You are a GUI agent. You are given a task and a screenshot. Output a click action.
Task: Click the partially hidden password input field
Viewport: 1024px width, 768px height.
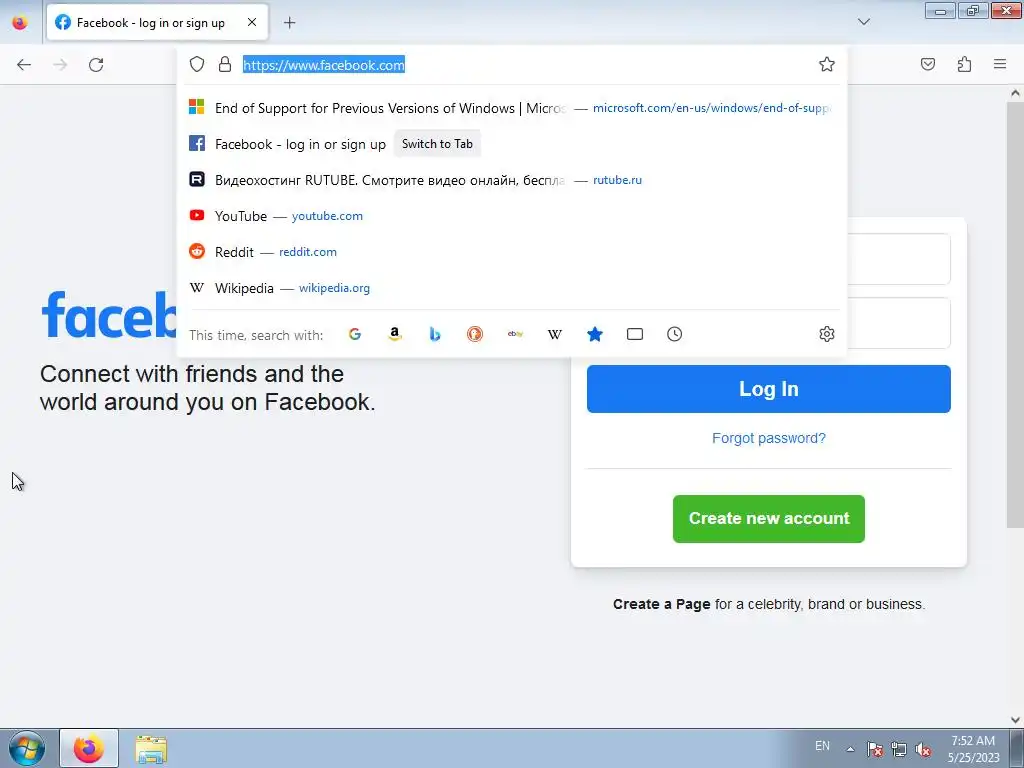point(899,323)
